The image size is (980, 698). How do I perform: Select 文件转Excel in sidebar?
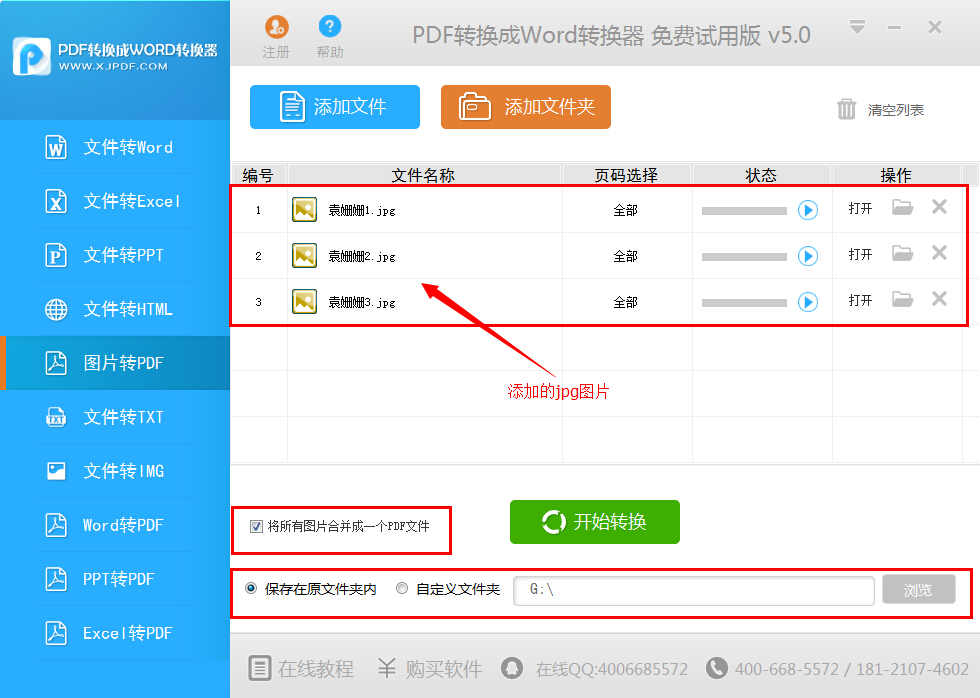point(115,201)
